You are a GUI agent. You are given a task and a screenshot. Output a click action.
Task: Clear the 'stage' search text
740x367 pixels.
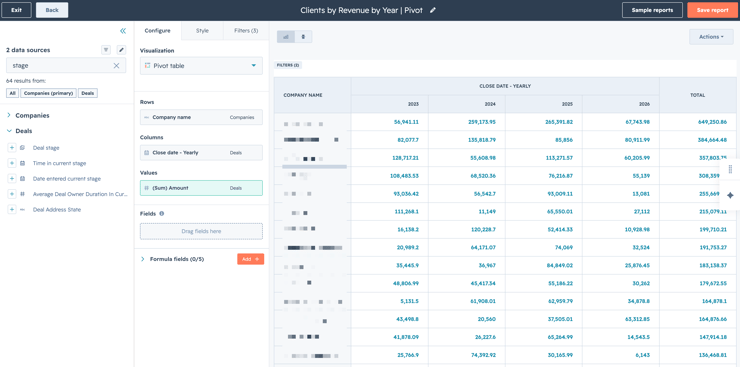[x=116, y=66]
